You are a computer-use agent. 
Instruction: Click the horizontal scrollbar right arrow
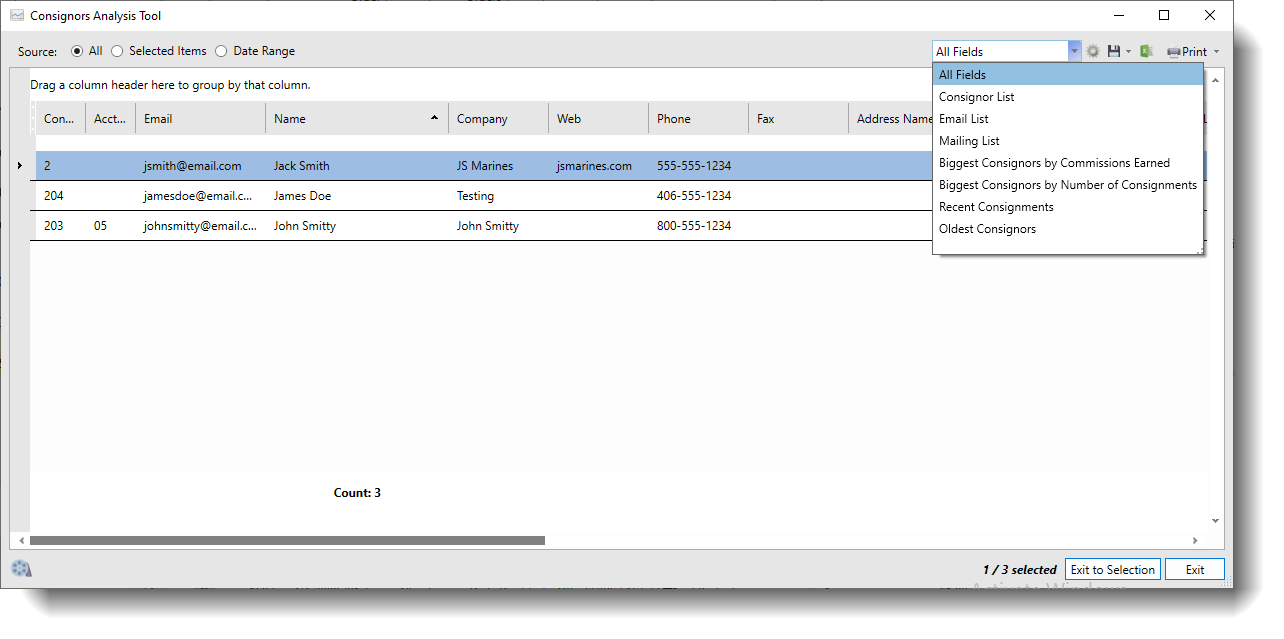click(1195, 540)
